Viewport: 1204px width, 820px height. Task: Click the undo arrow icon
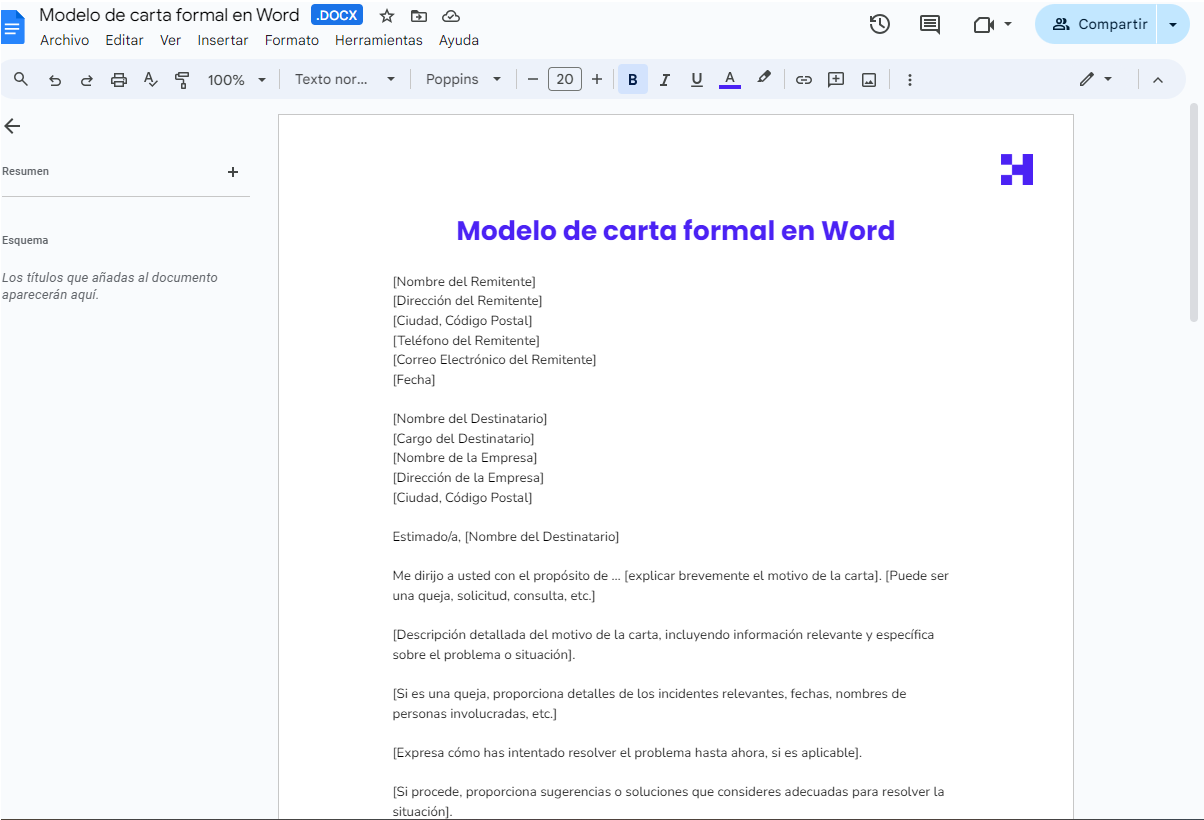click(x=55, y=80)
